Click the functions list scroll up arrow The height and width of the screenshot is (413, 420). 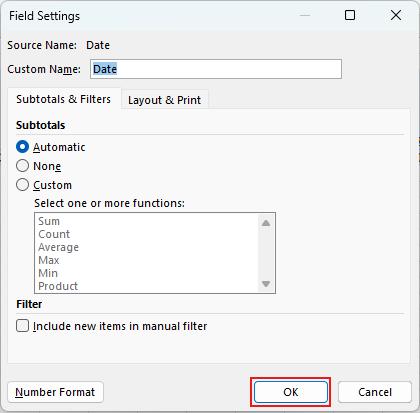(266, 223)
